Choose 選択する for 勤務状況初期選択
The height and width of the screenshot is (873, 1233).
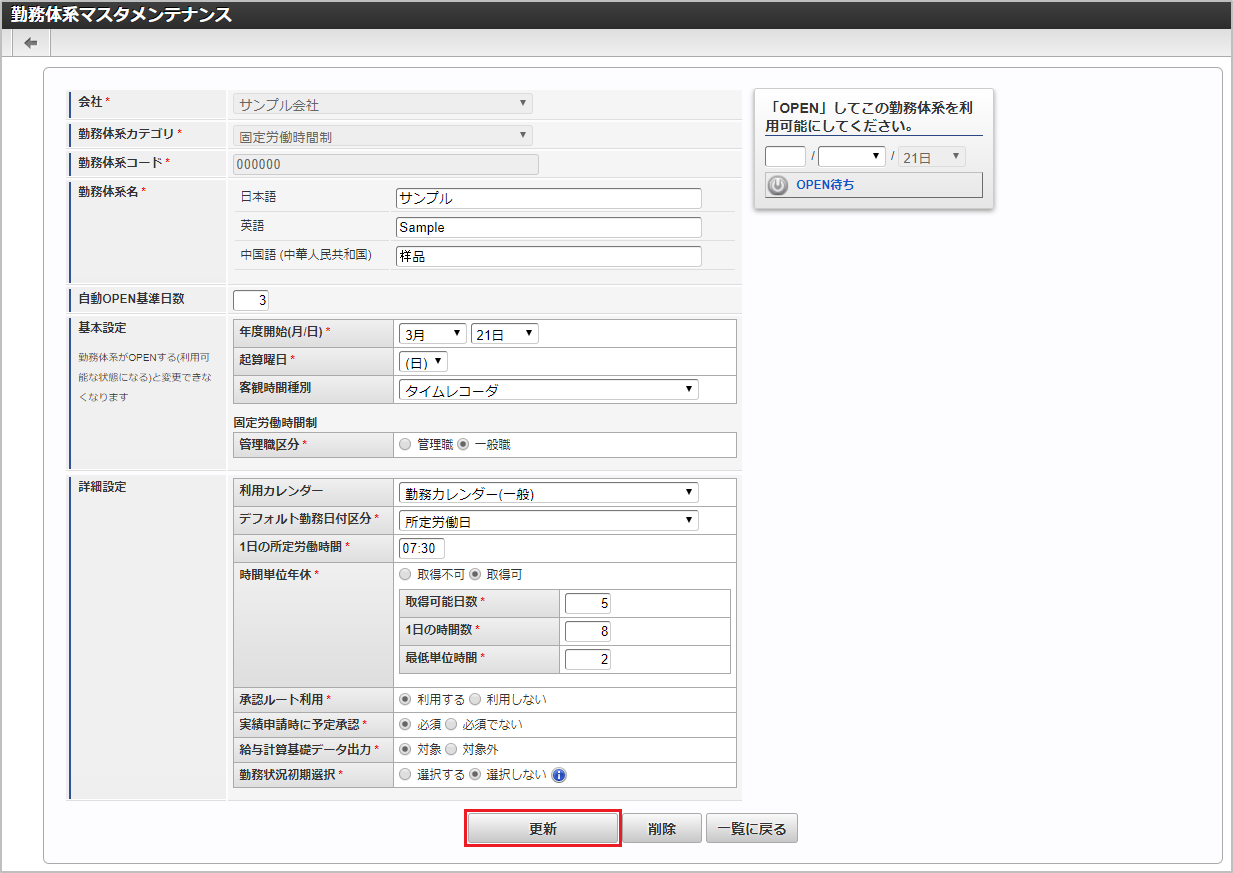[x=405, y=775]
